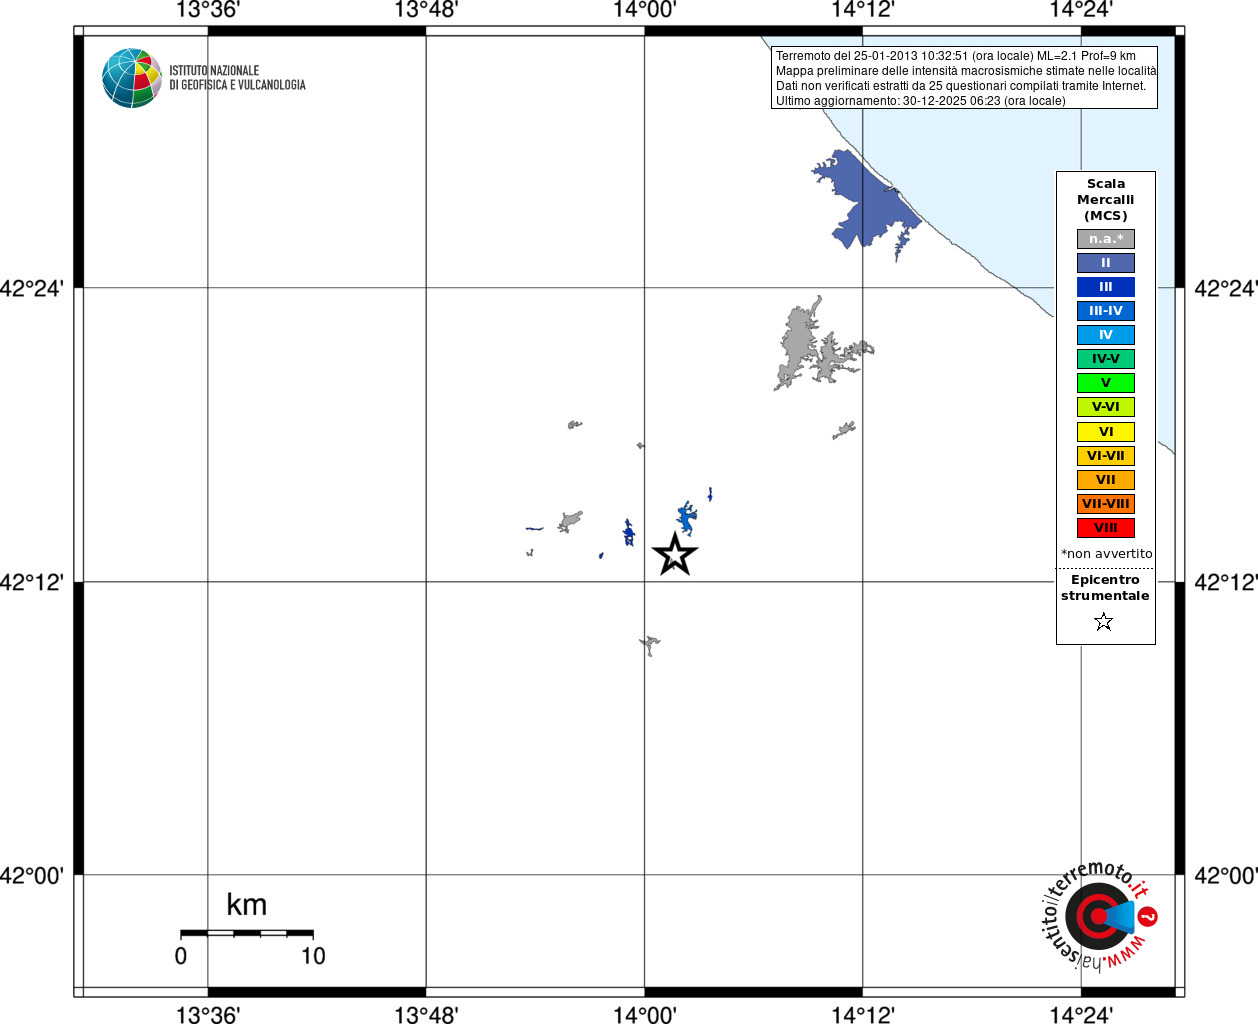
Task: Click the 'Dati non verificati' text line
Action: pyautogui.click(x=961, y=86)
